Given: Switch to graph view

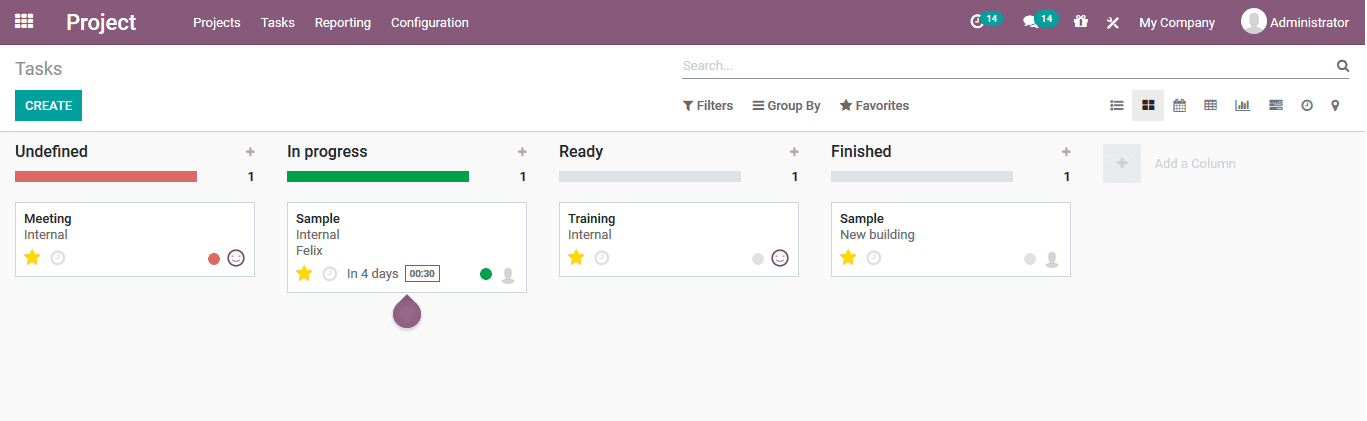Looking at the screenshot, I should coord(1242,105).
